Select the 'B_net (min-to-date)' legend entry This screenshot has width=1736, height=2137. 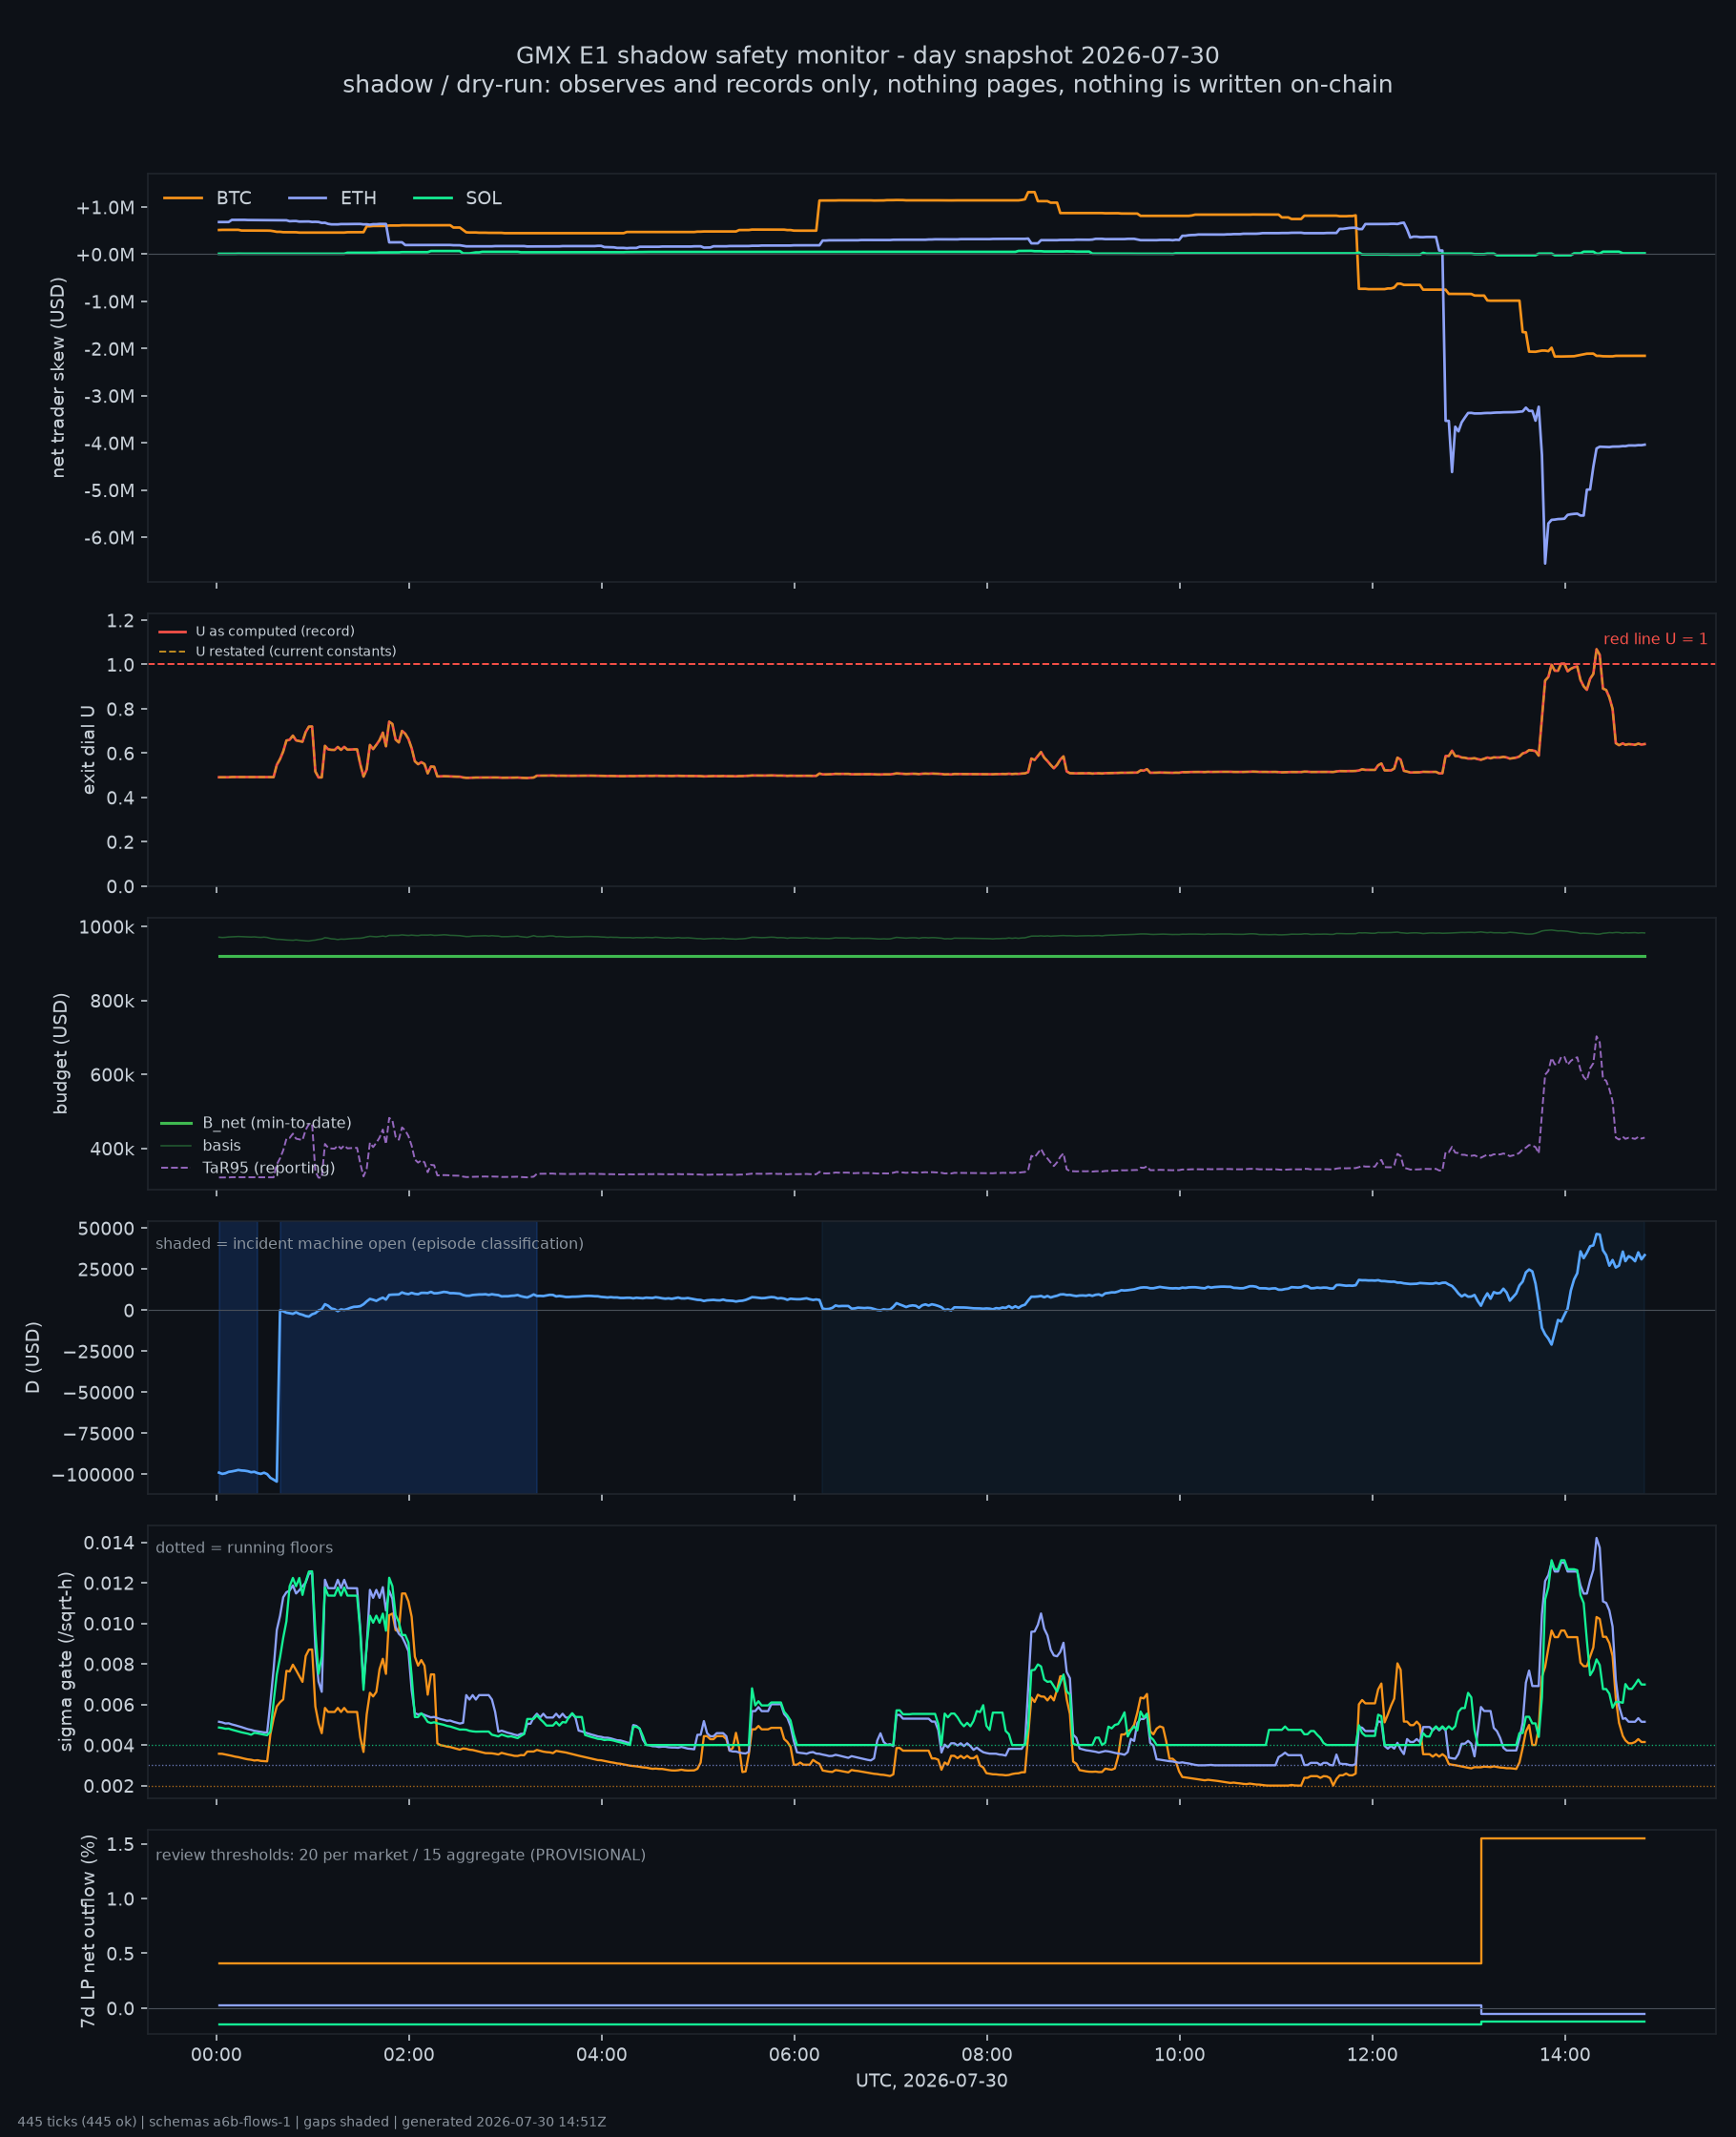(256, 1123)
